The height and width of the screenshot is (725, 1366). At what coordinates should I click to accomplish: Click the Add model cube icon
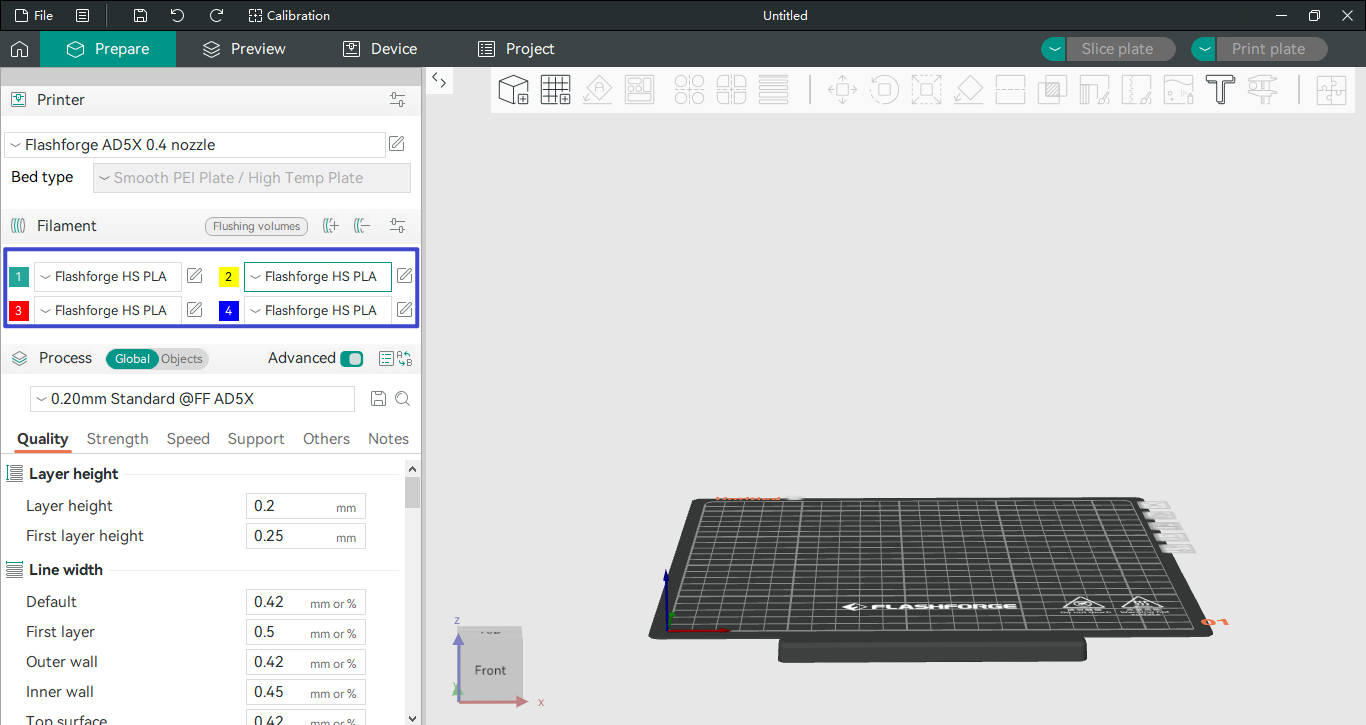(513, 89)
